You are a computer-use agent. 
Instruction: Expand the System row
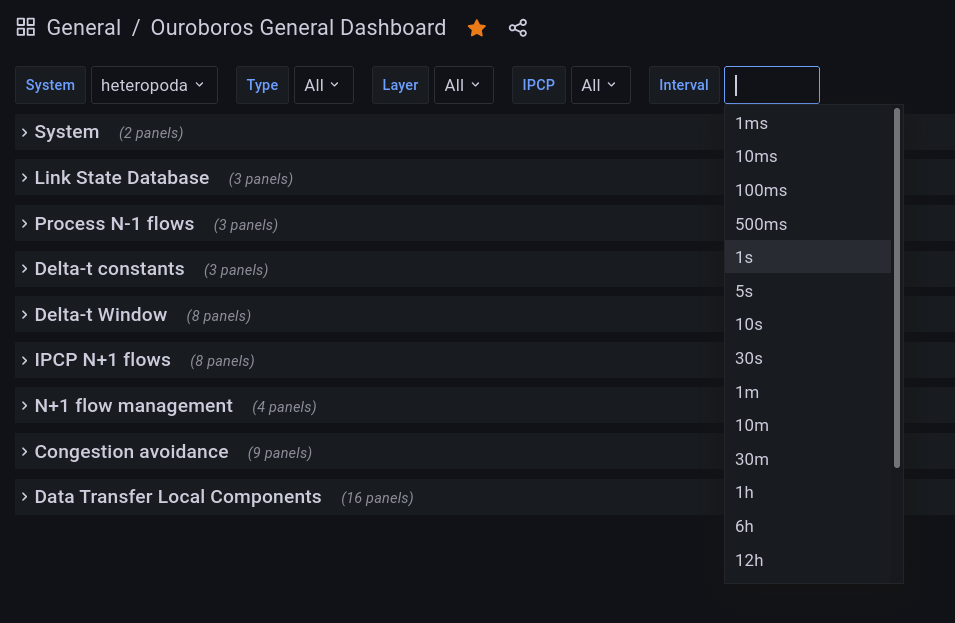click(x=66, y=132)
